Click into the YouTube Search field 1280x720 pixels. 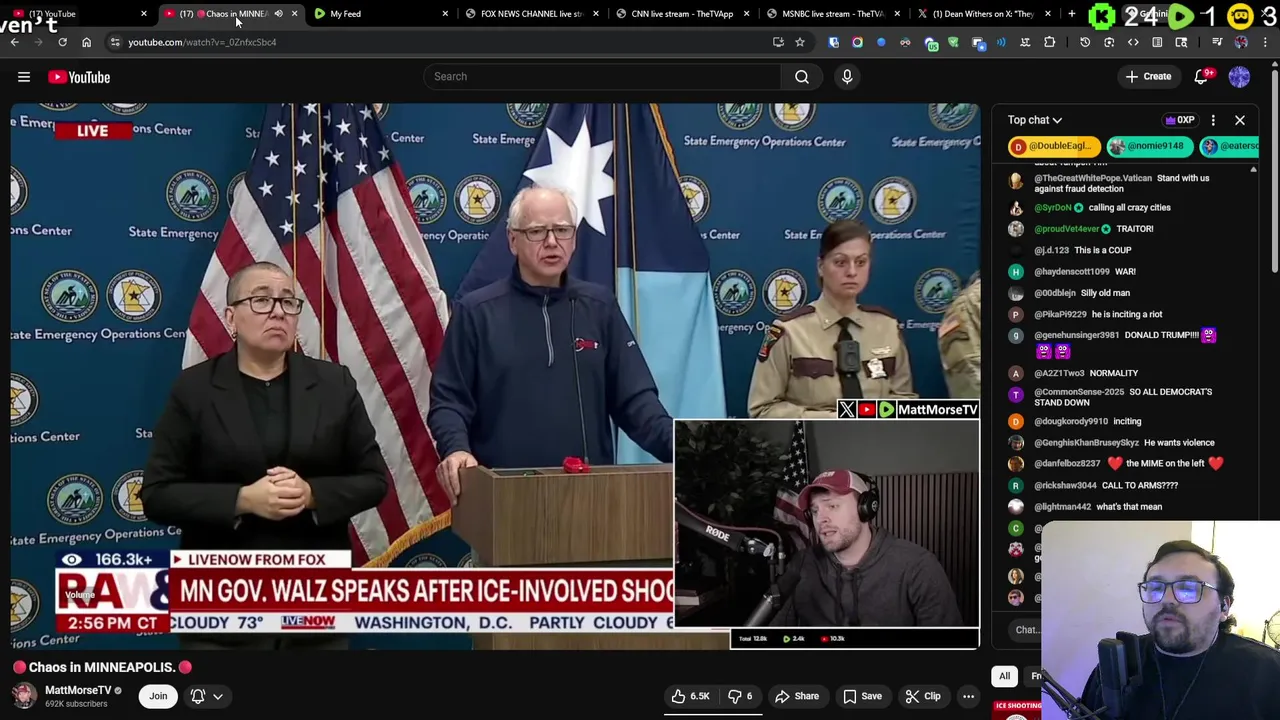602,76
